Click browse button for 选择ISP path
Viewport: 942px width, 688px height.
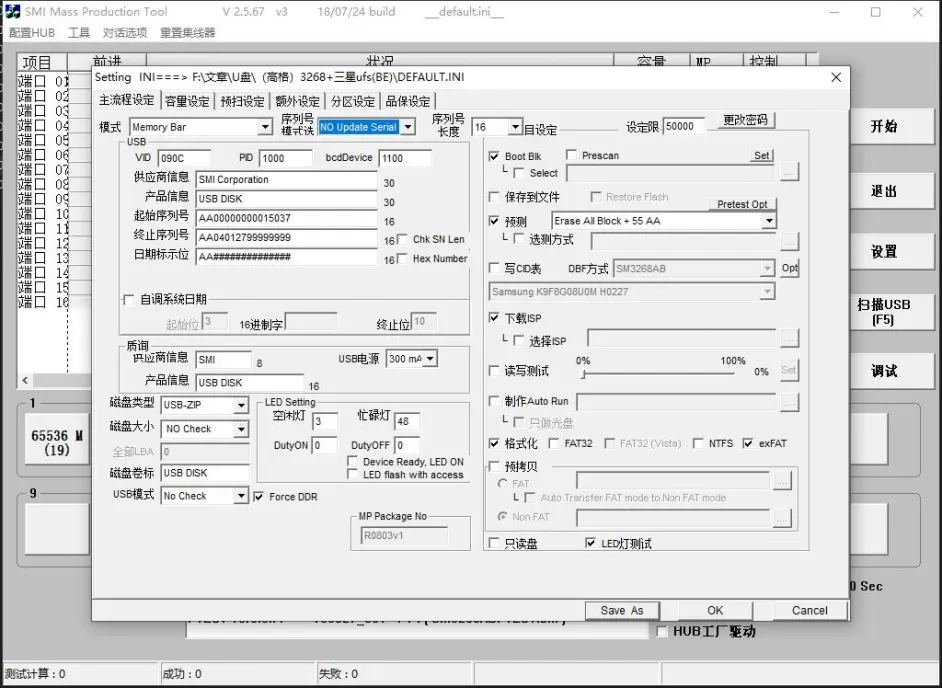tap(789, 340)
